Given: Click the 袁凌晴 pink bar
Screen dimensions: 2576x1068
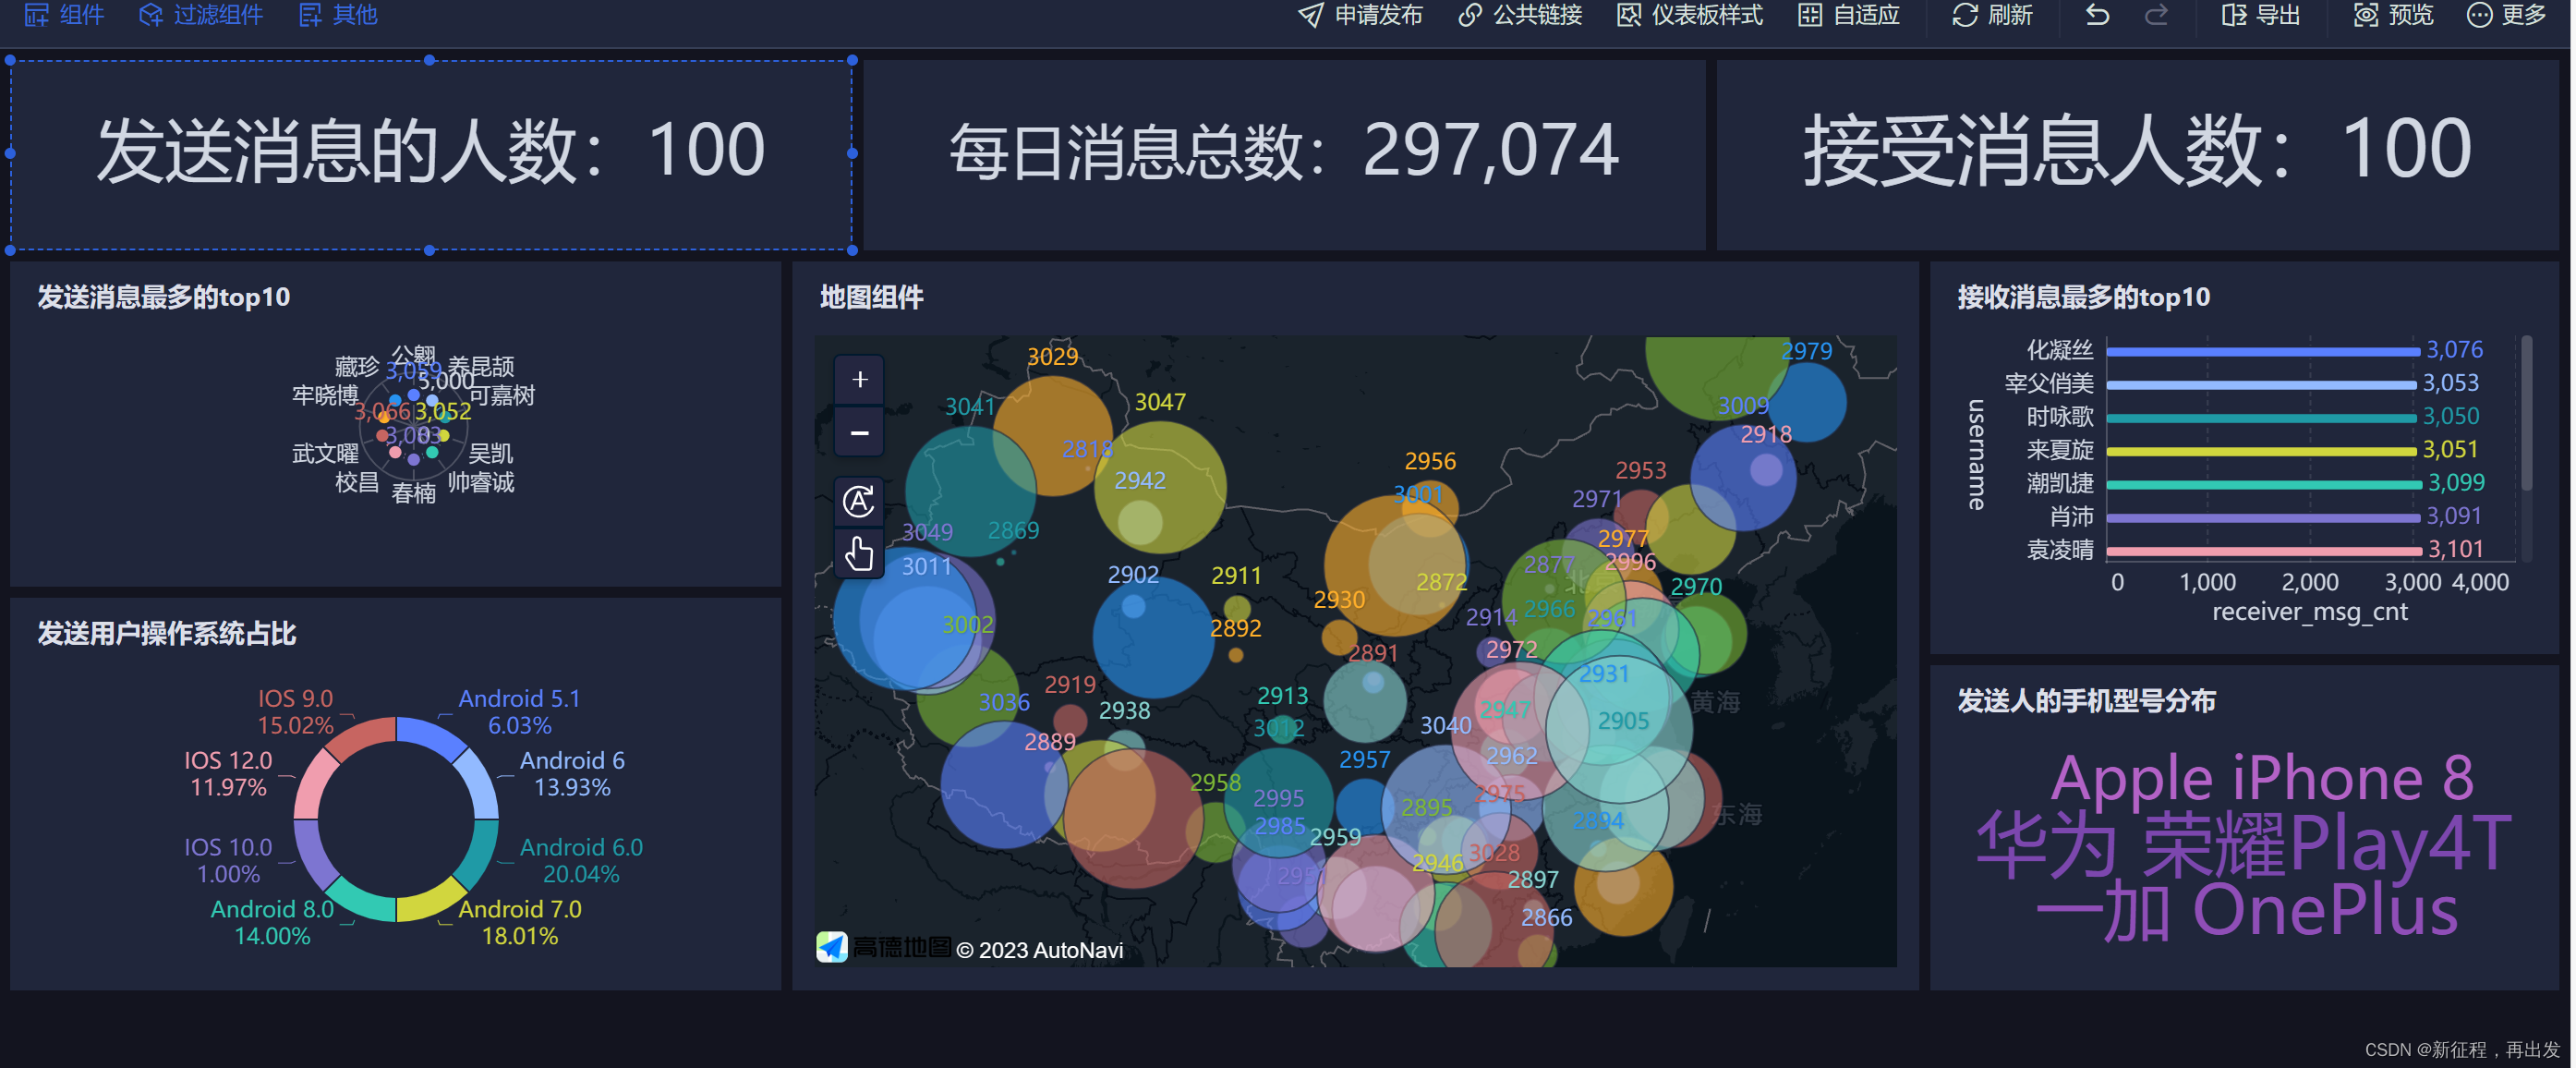Looking at the screenshot, I should (2264, 550).
